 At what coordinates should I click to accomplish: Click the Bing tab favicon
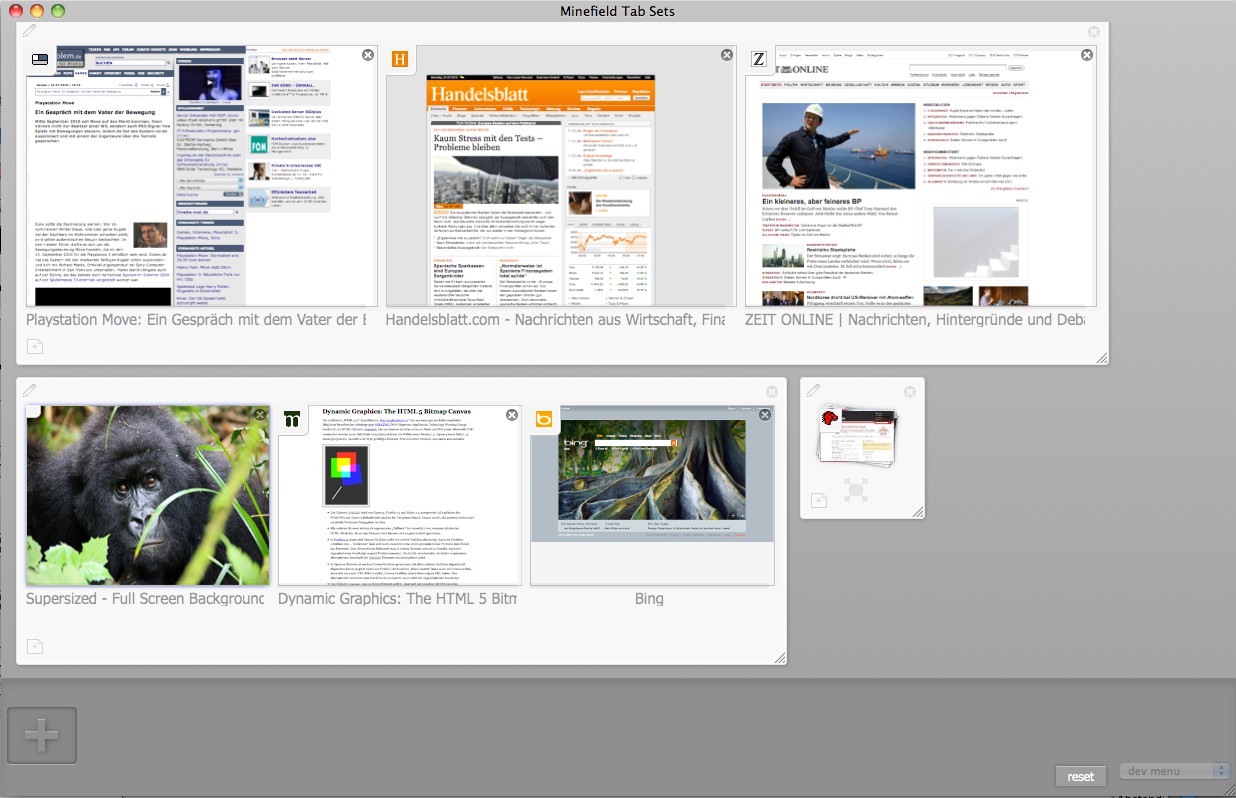pos(545,419)
